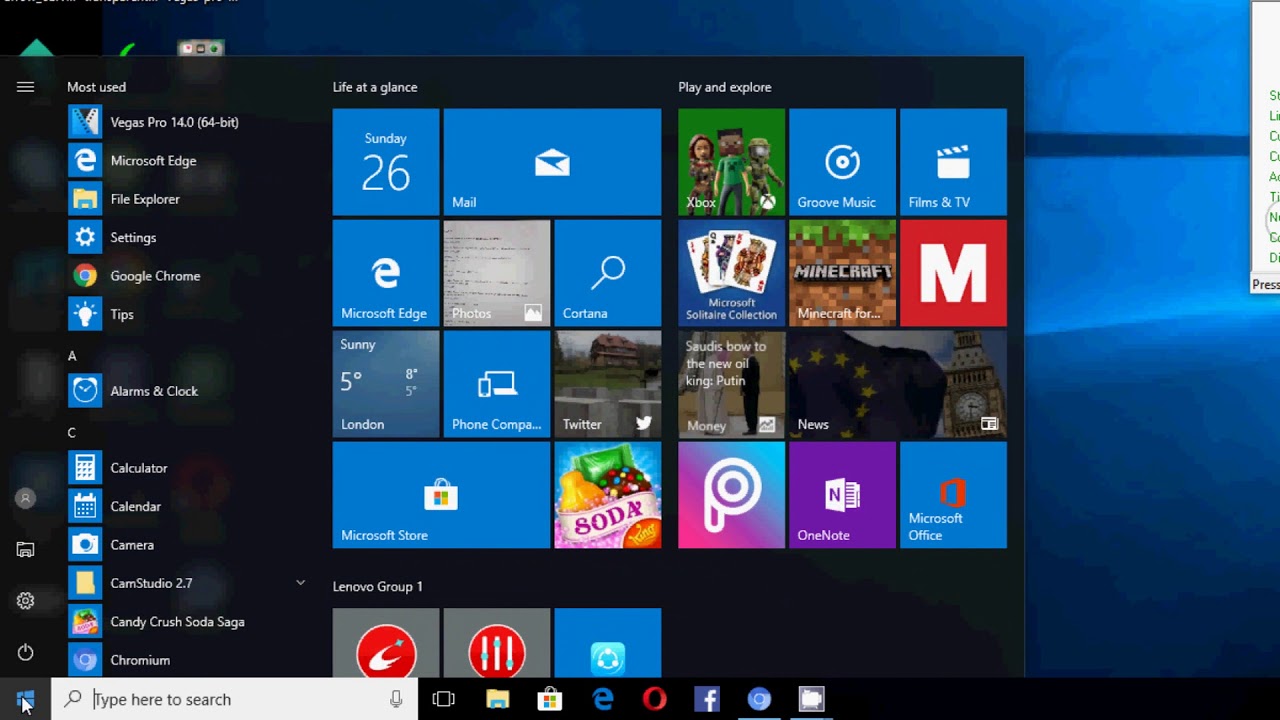
Task: Open the red M tile
Action: pyautogui.click(x=954, y=273)
